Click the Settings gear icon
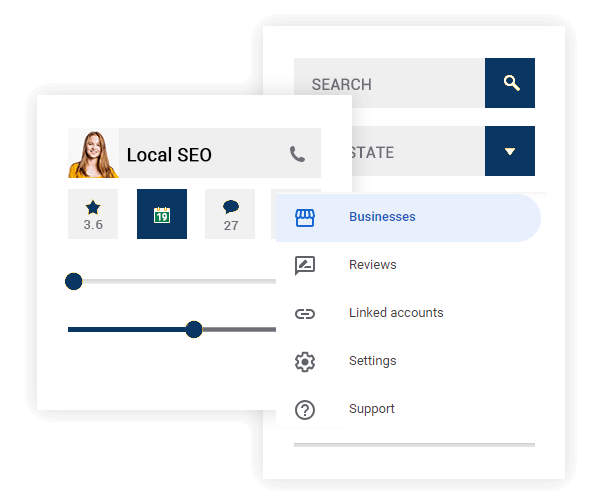 [305, 362]
